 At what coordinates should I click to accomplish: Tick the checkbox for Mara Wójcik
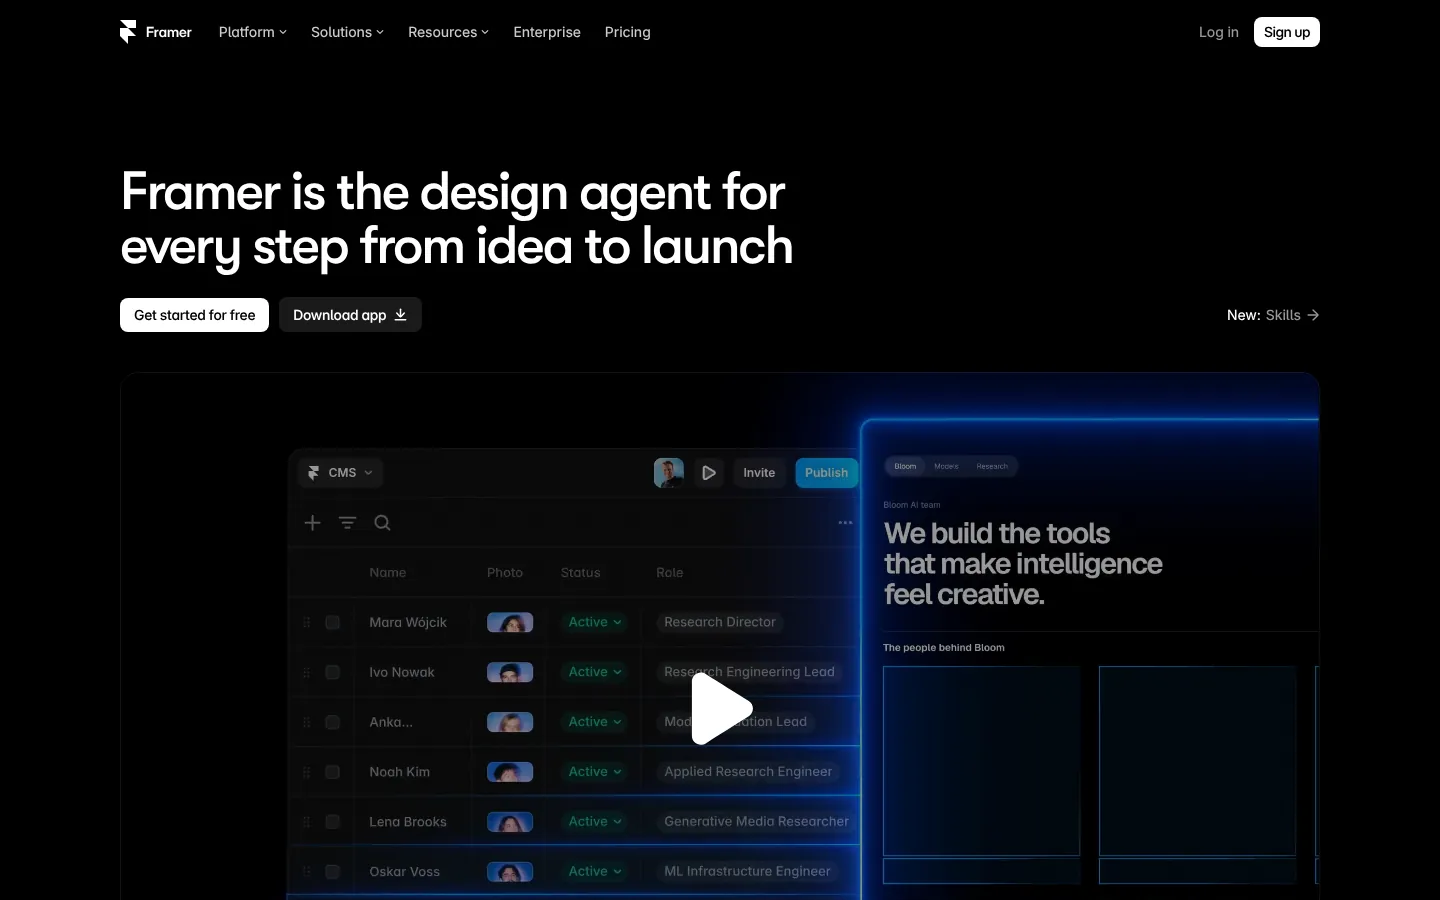click(x=333, y=622)
